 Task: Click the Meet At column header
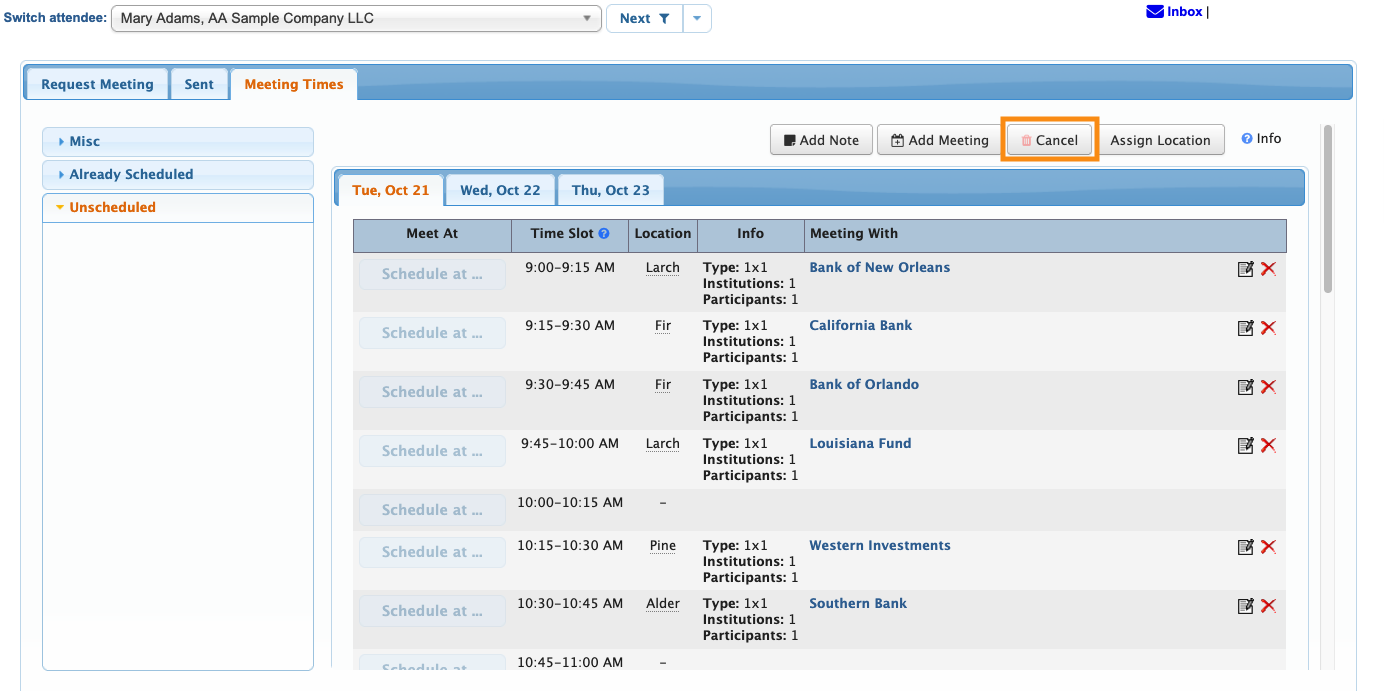point(432,234)
